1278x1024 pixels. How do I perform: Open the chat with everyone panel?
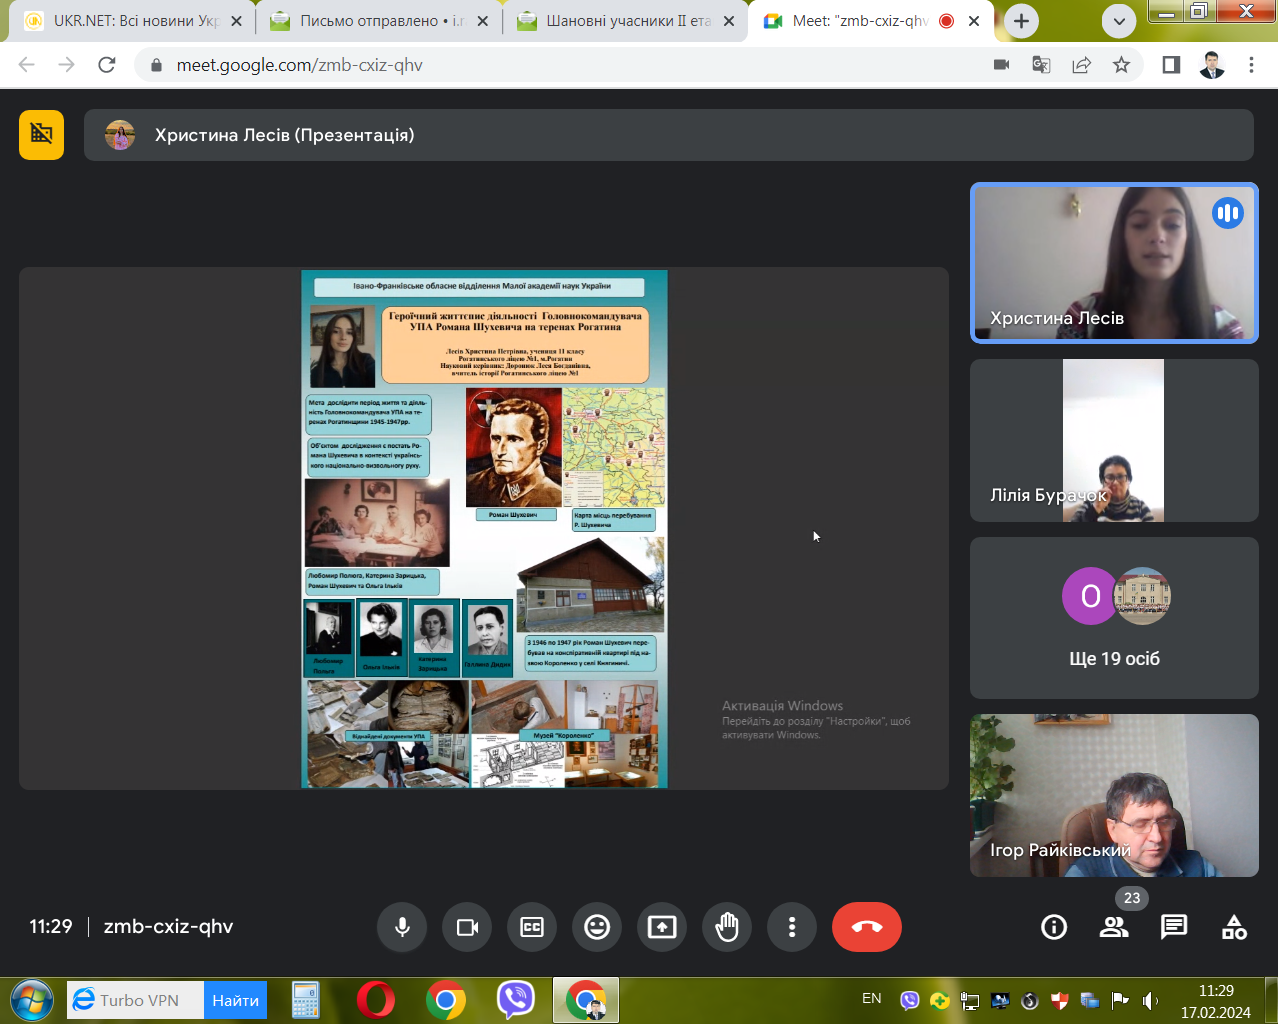click(x=1174, y=927)
